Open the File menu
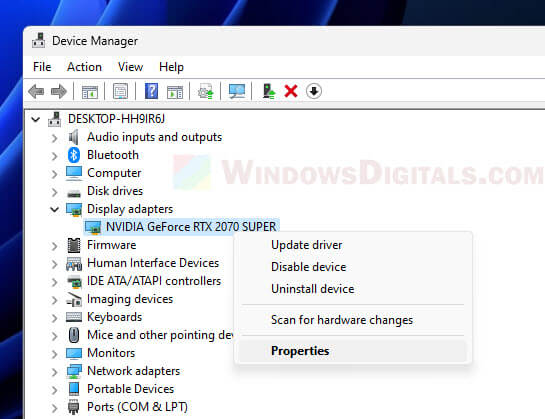Screen dimensions: 545x419 pos(42,67)
